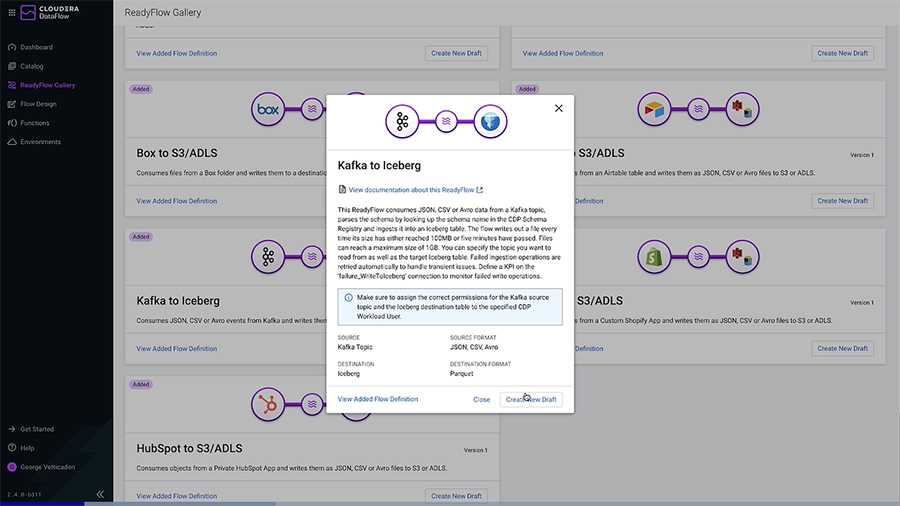
Task: Click the Airtable logo icon on card
Action: click(x=654, y=110)
